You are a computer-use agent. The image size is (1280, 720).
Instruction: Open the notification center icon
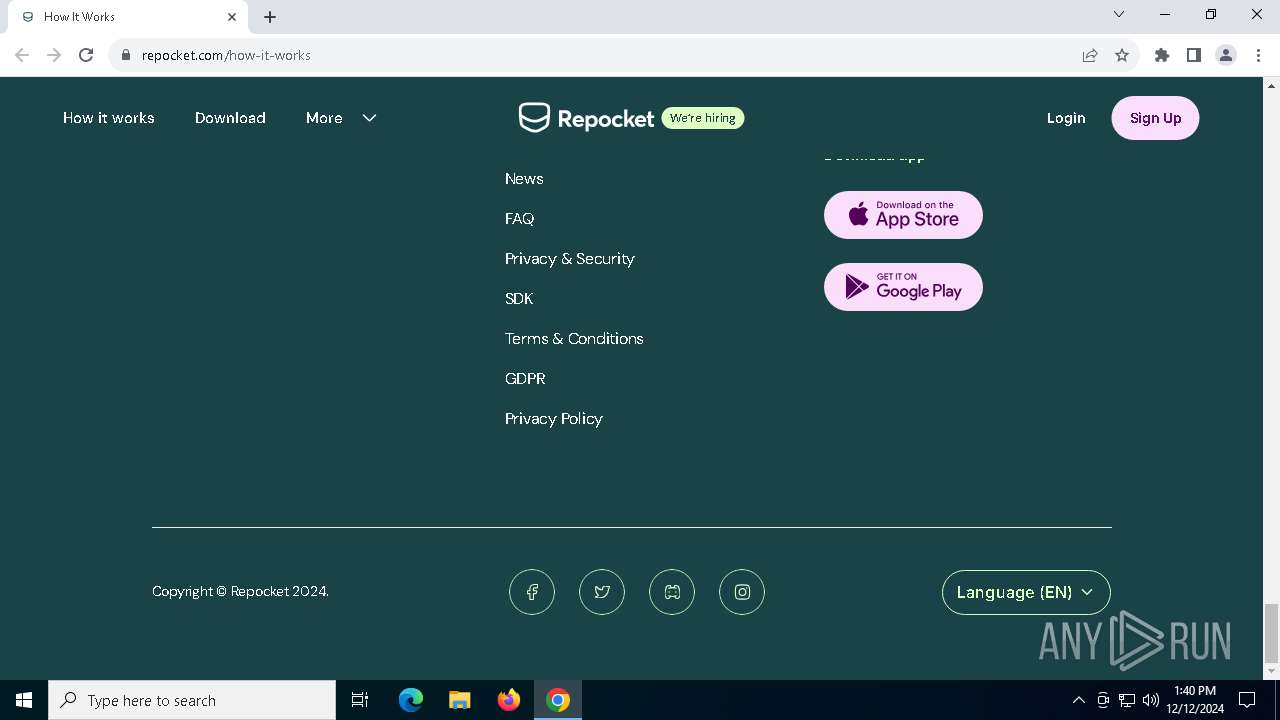tap(1247, 700)
